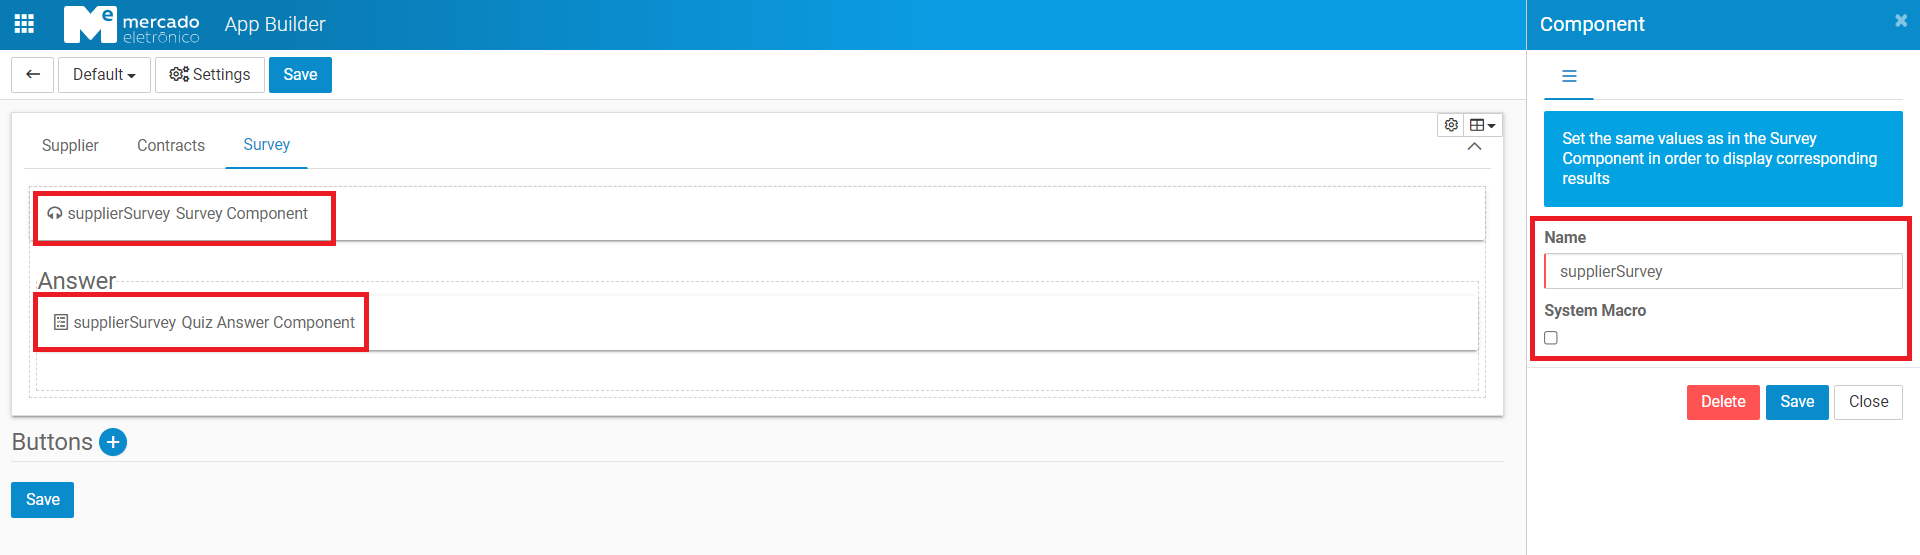
Task: Switch to the Contracts tab
Action: coord(171,146)
